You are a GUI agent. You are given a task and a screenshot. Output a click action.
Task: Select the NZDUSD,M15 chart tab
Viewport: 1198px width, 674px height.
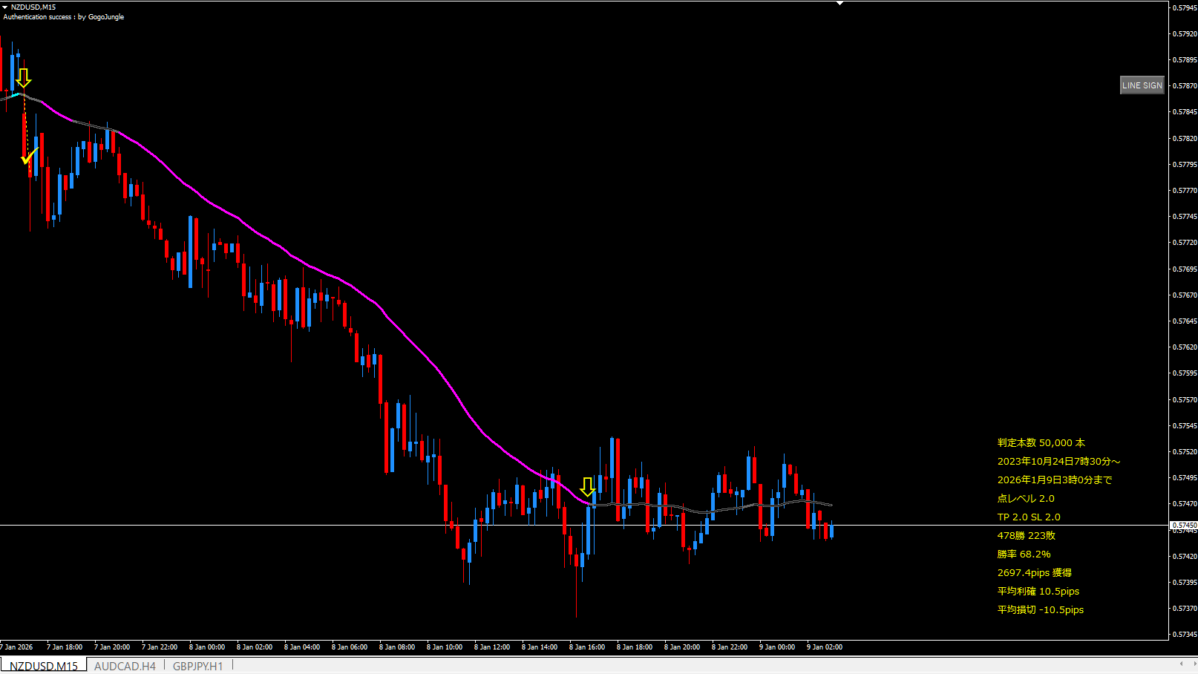[x=43, y=665]
